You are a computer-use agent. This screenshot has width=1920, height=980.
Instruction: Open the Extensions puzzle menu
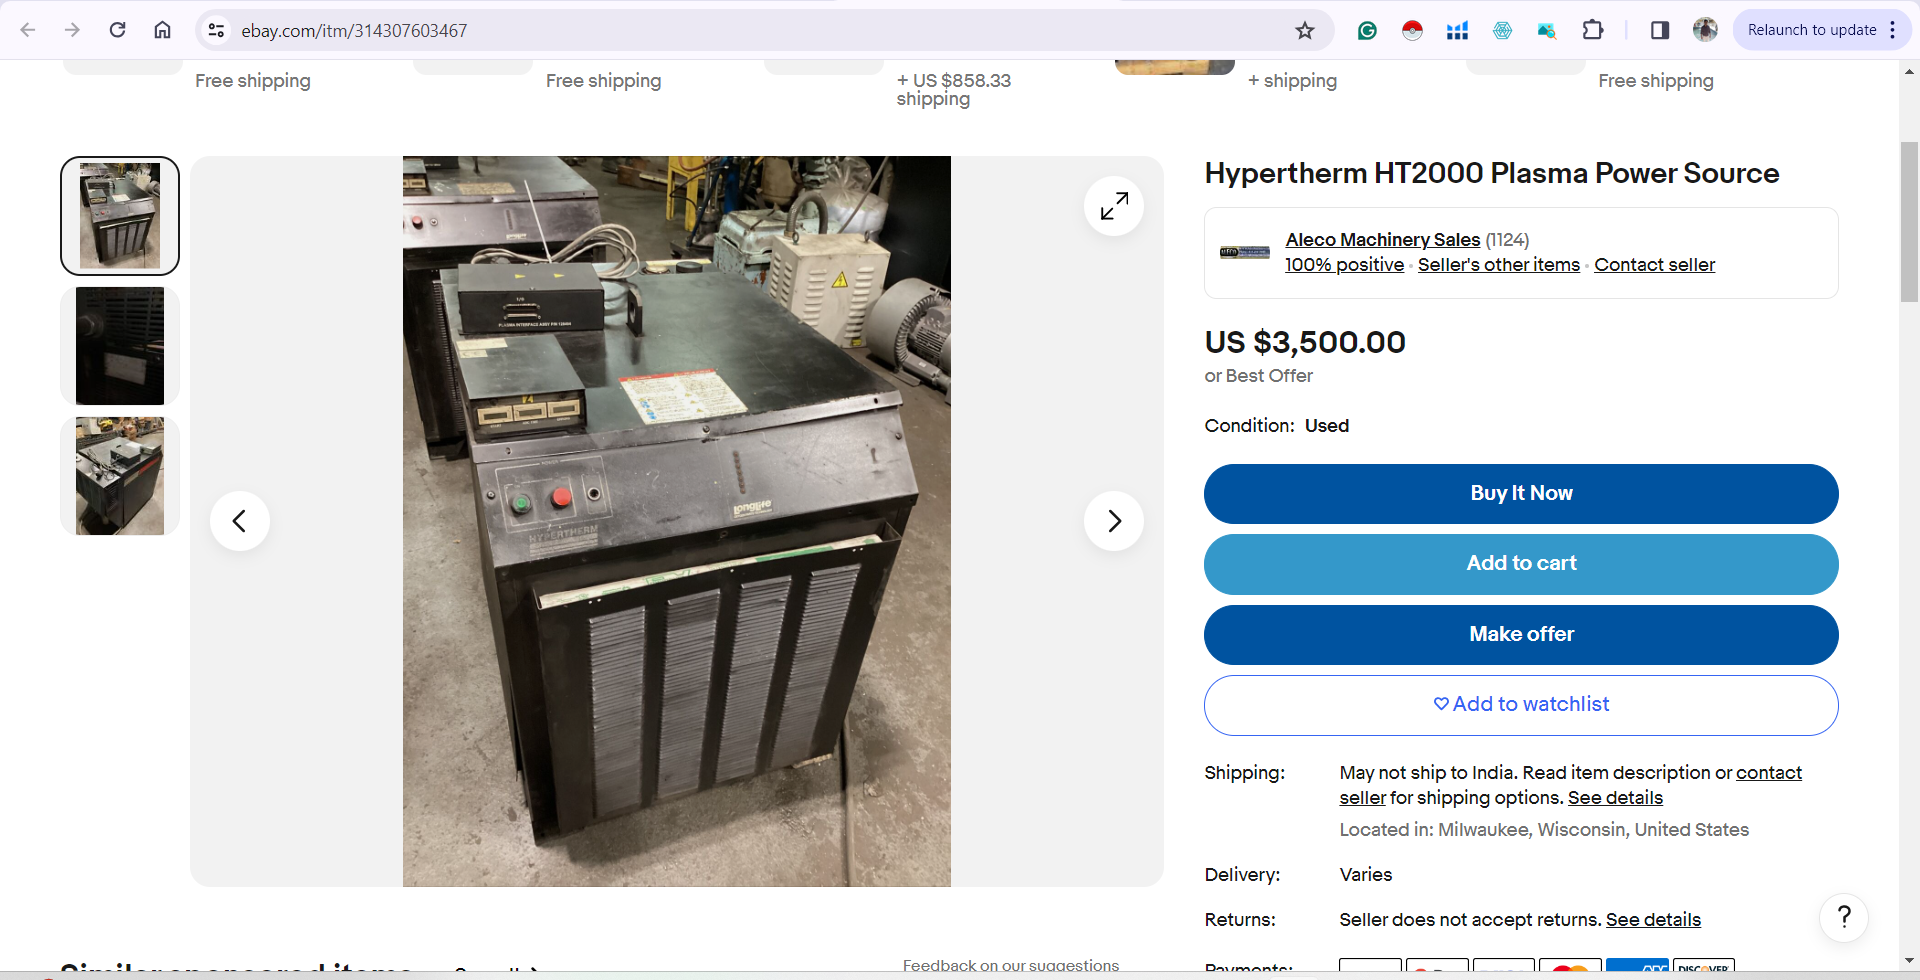1593,30
